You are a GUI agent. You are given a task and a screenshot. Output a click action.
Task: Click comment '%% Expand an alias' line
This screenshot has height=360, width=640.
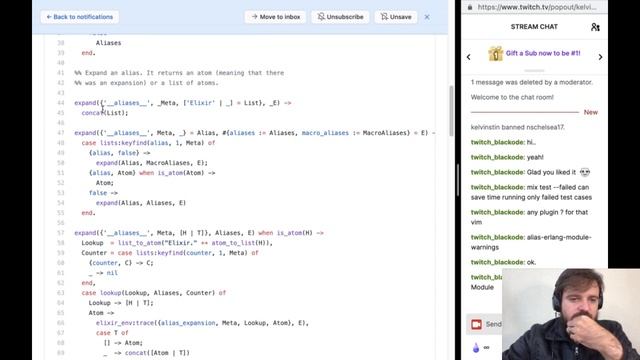(x=179, y=73)
